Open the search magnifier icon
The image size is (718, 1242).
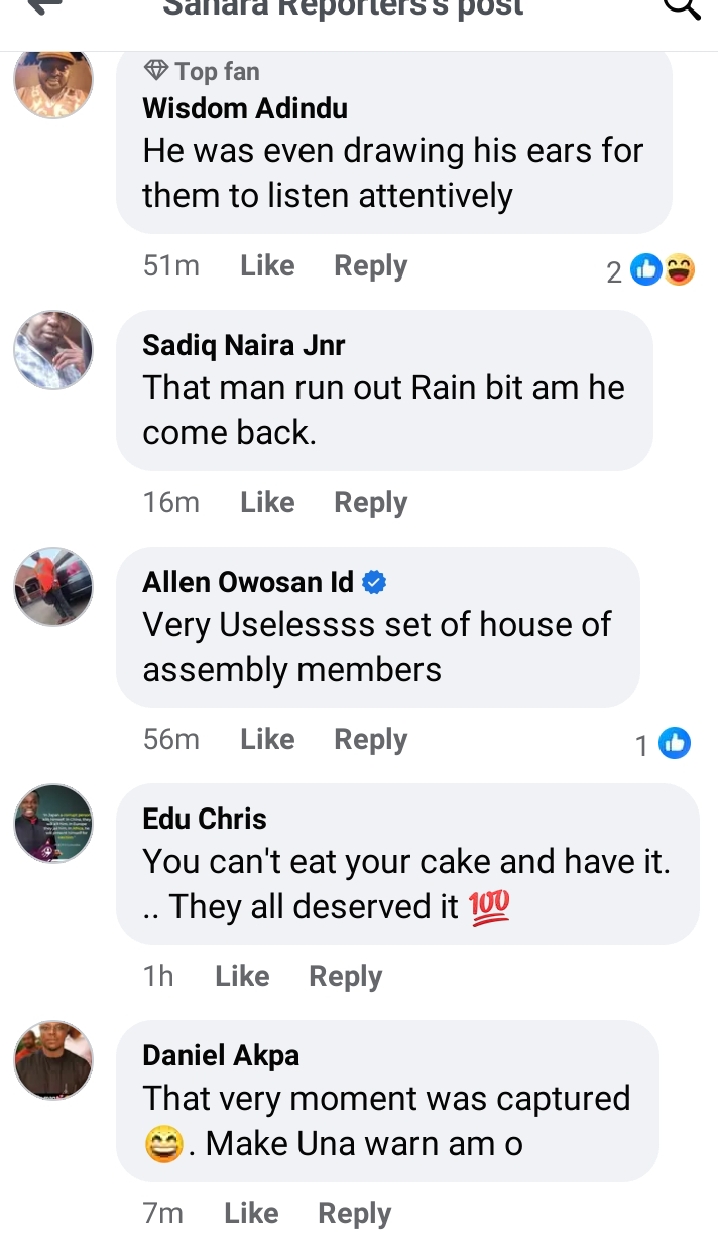coord(683,6)
